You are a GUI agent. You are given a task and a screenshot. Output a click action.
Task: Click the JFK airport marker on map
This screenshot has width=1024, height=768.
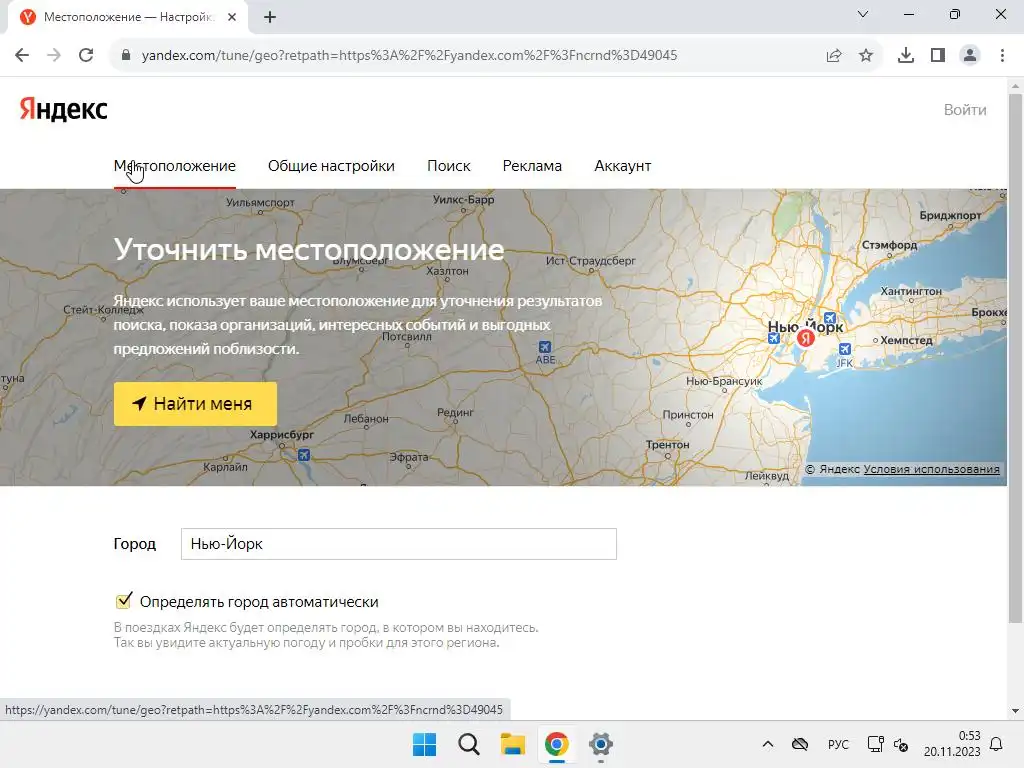(845, 349)
